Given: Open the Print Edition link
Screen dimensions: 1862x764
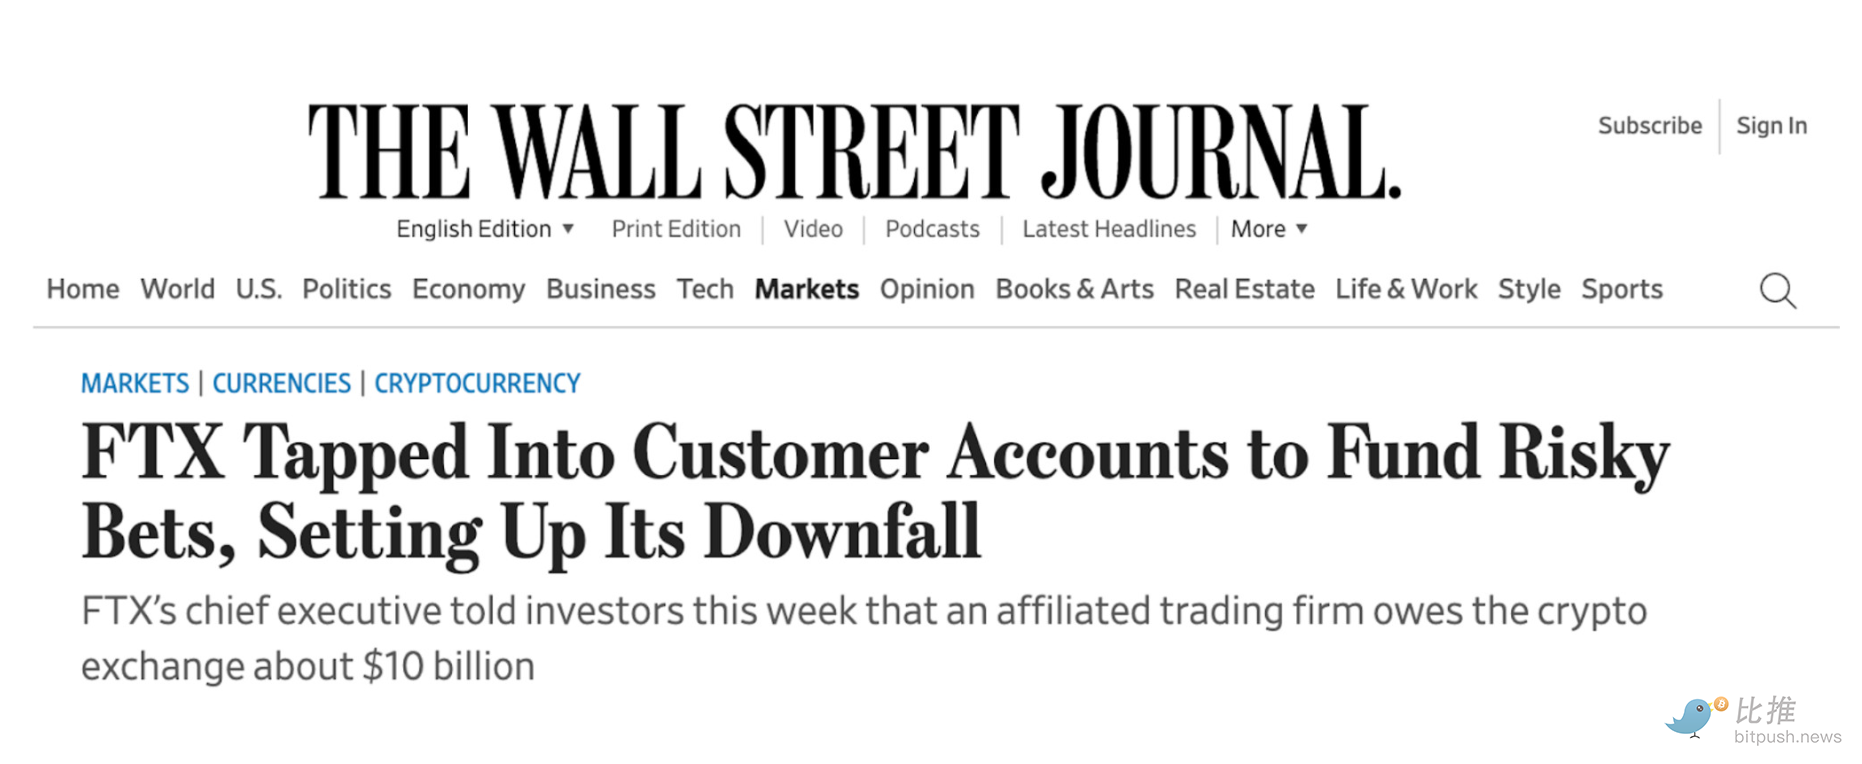Looking at the screenshot, I should tap(676, 229).
